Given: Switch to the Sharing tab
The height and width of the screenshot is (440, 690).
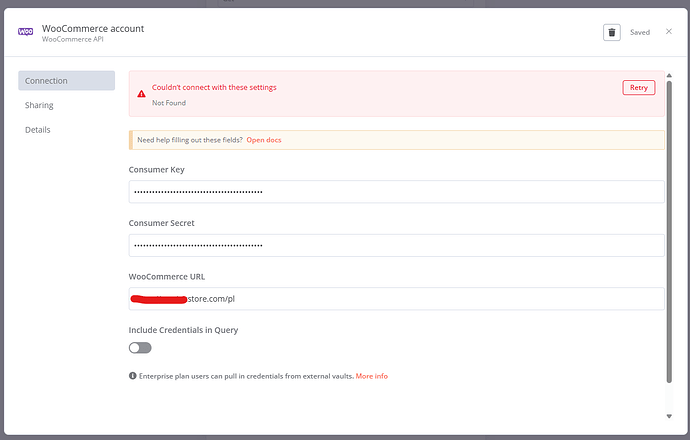Looking at the screenshot, I should coord(40,105).
